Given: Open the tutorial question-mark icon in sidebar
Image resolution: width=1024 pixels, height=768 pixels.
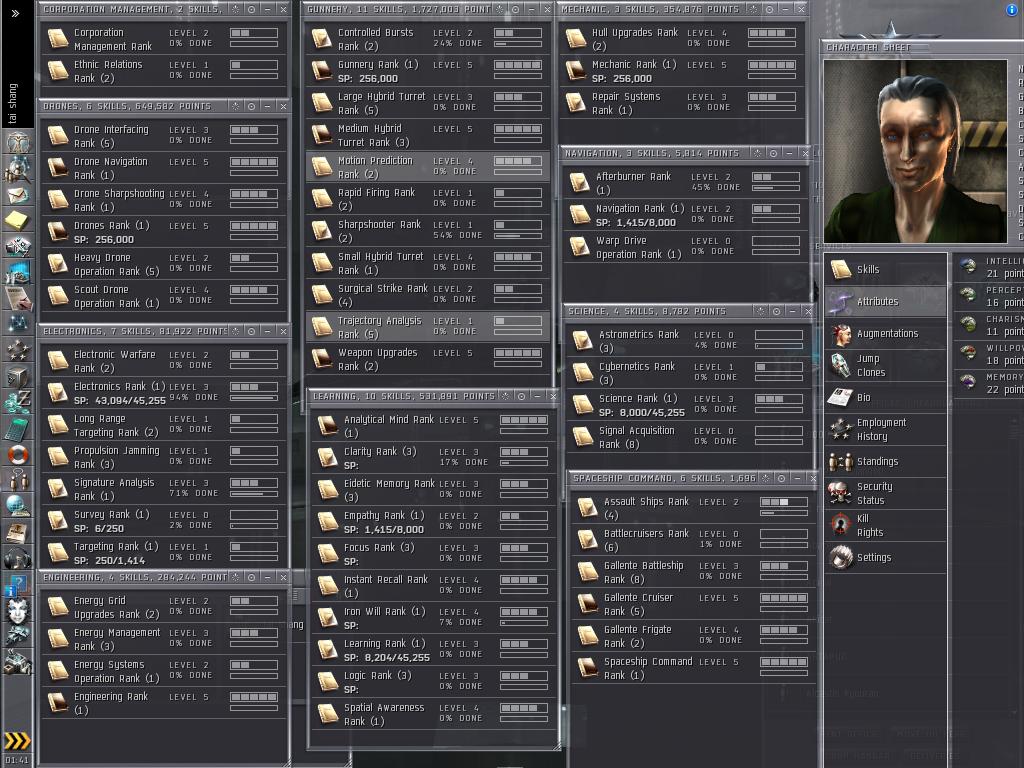Looking at the screenshot, I should [18, 584].
